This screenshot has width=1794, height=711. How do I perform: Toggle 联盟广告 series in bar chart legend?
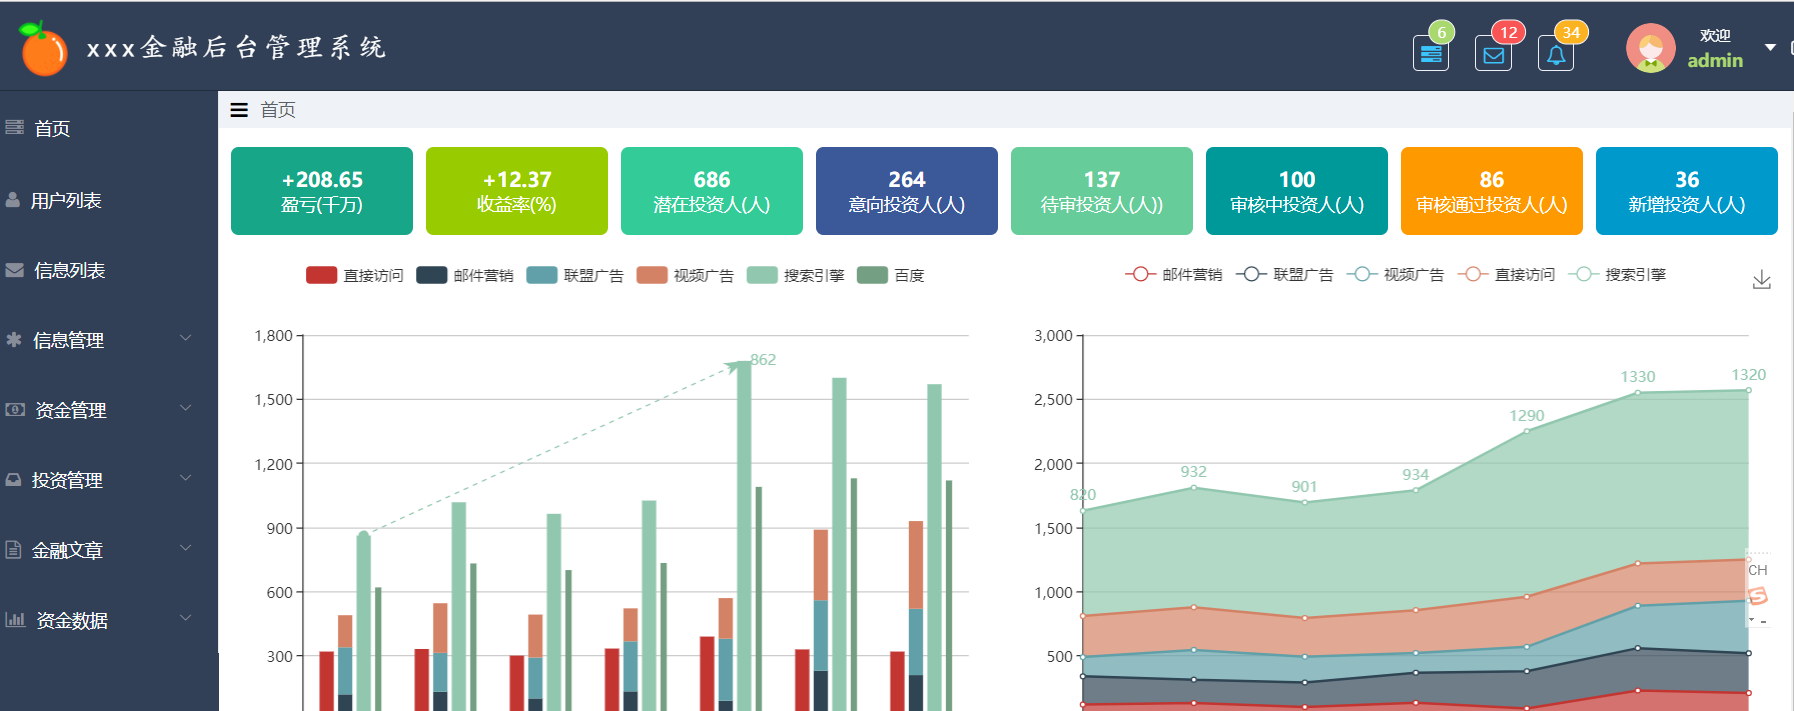(x=575, y=275)
